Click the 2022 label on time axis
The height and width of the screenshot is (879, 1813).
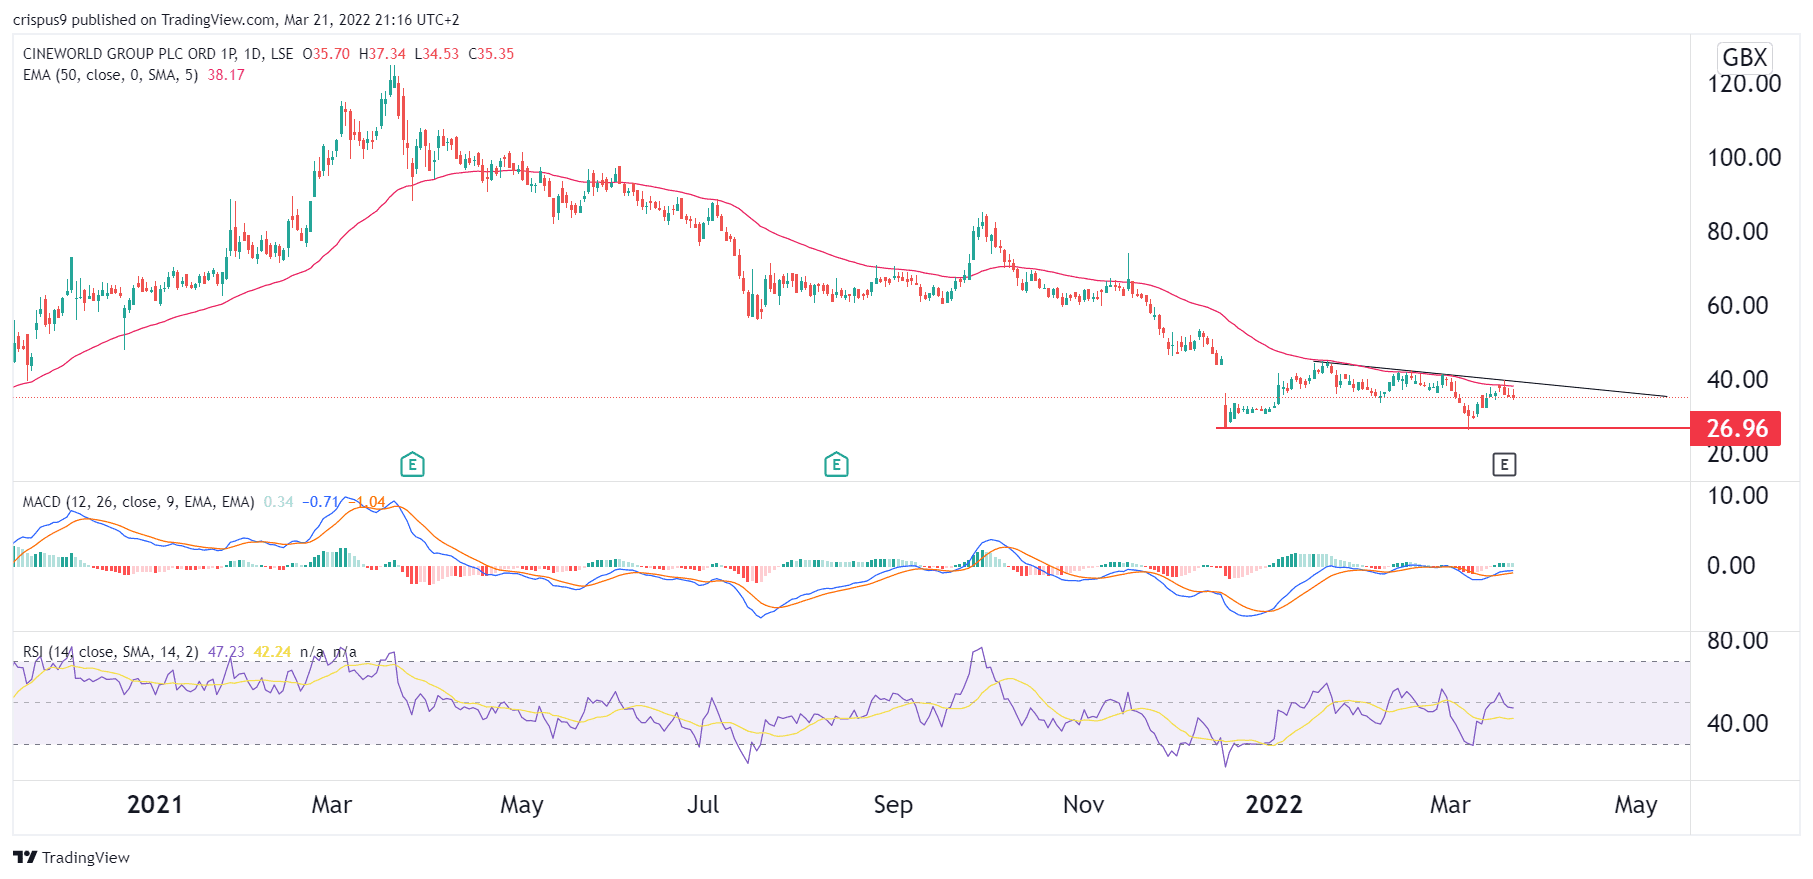[x=1273, y=805]
